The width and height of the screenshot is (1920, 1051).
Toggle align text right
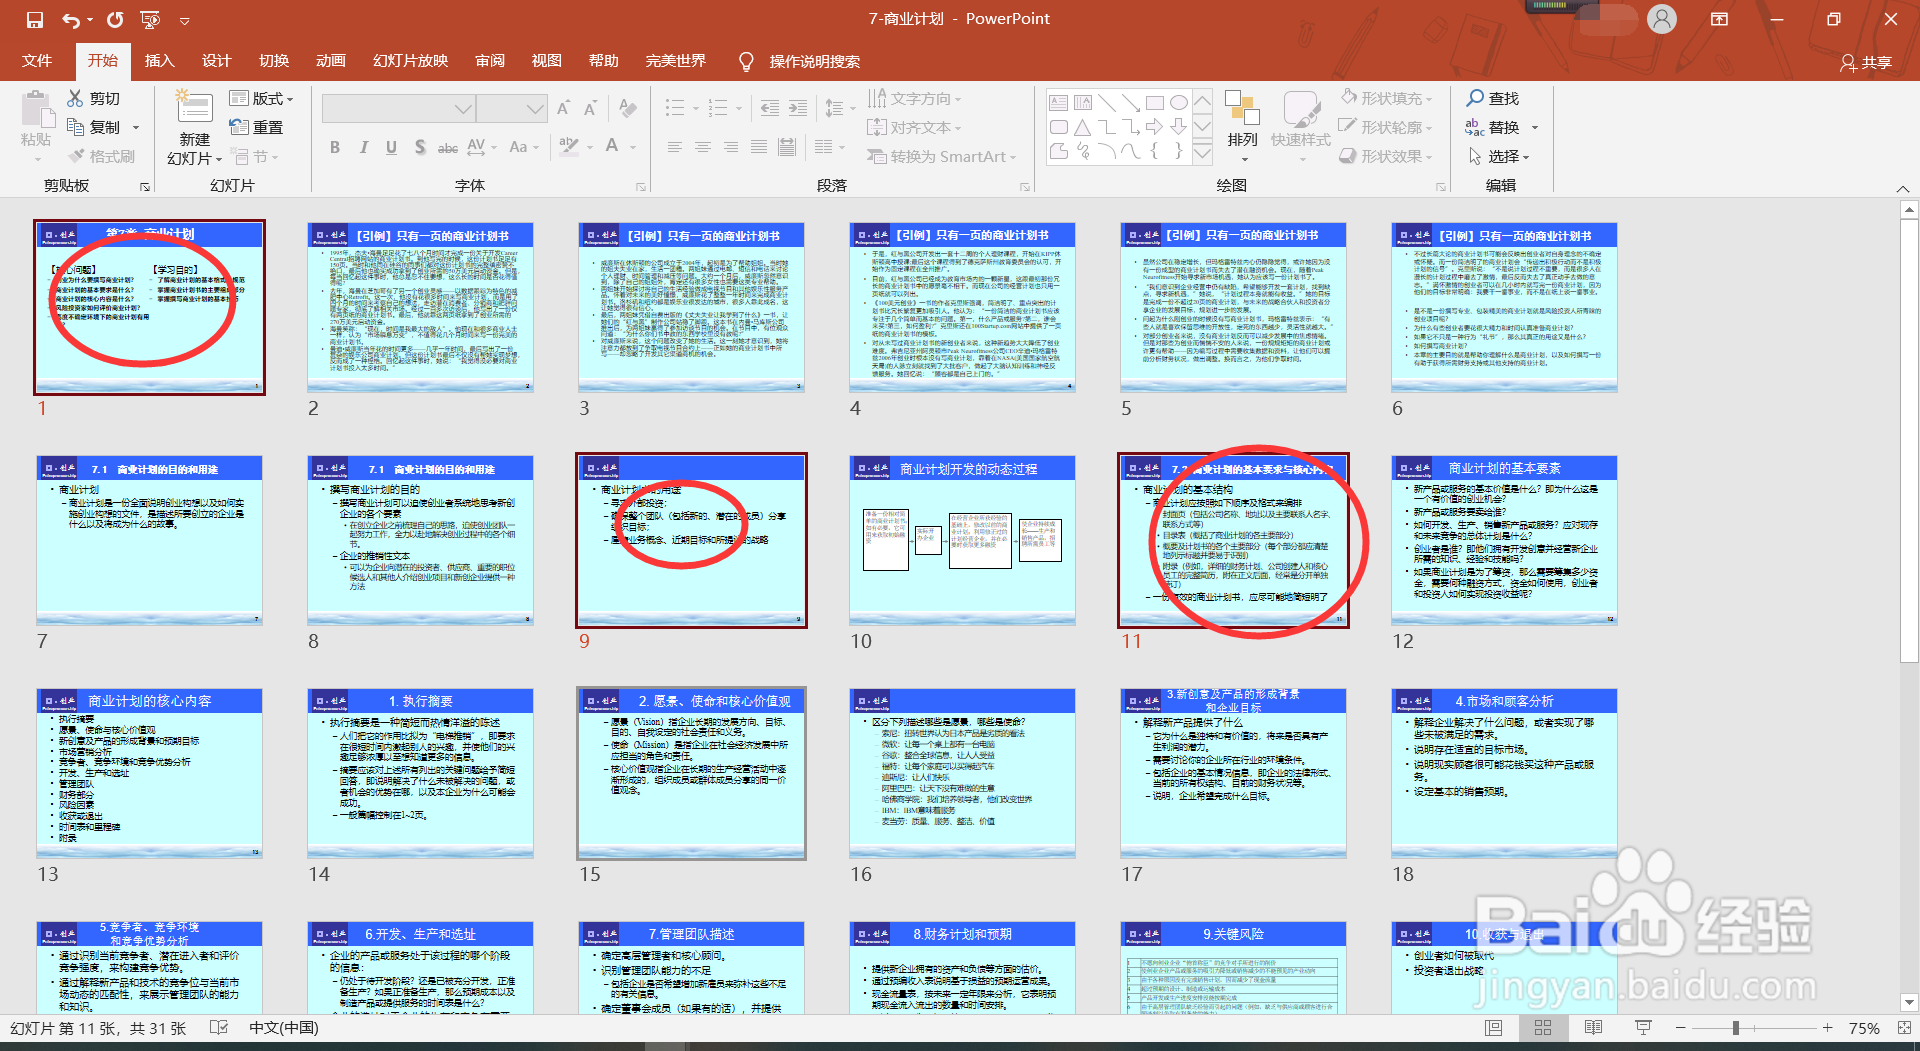tap(731, 147)
